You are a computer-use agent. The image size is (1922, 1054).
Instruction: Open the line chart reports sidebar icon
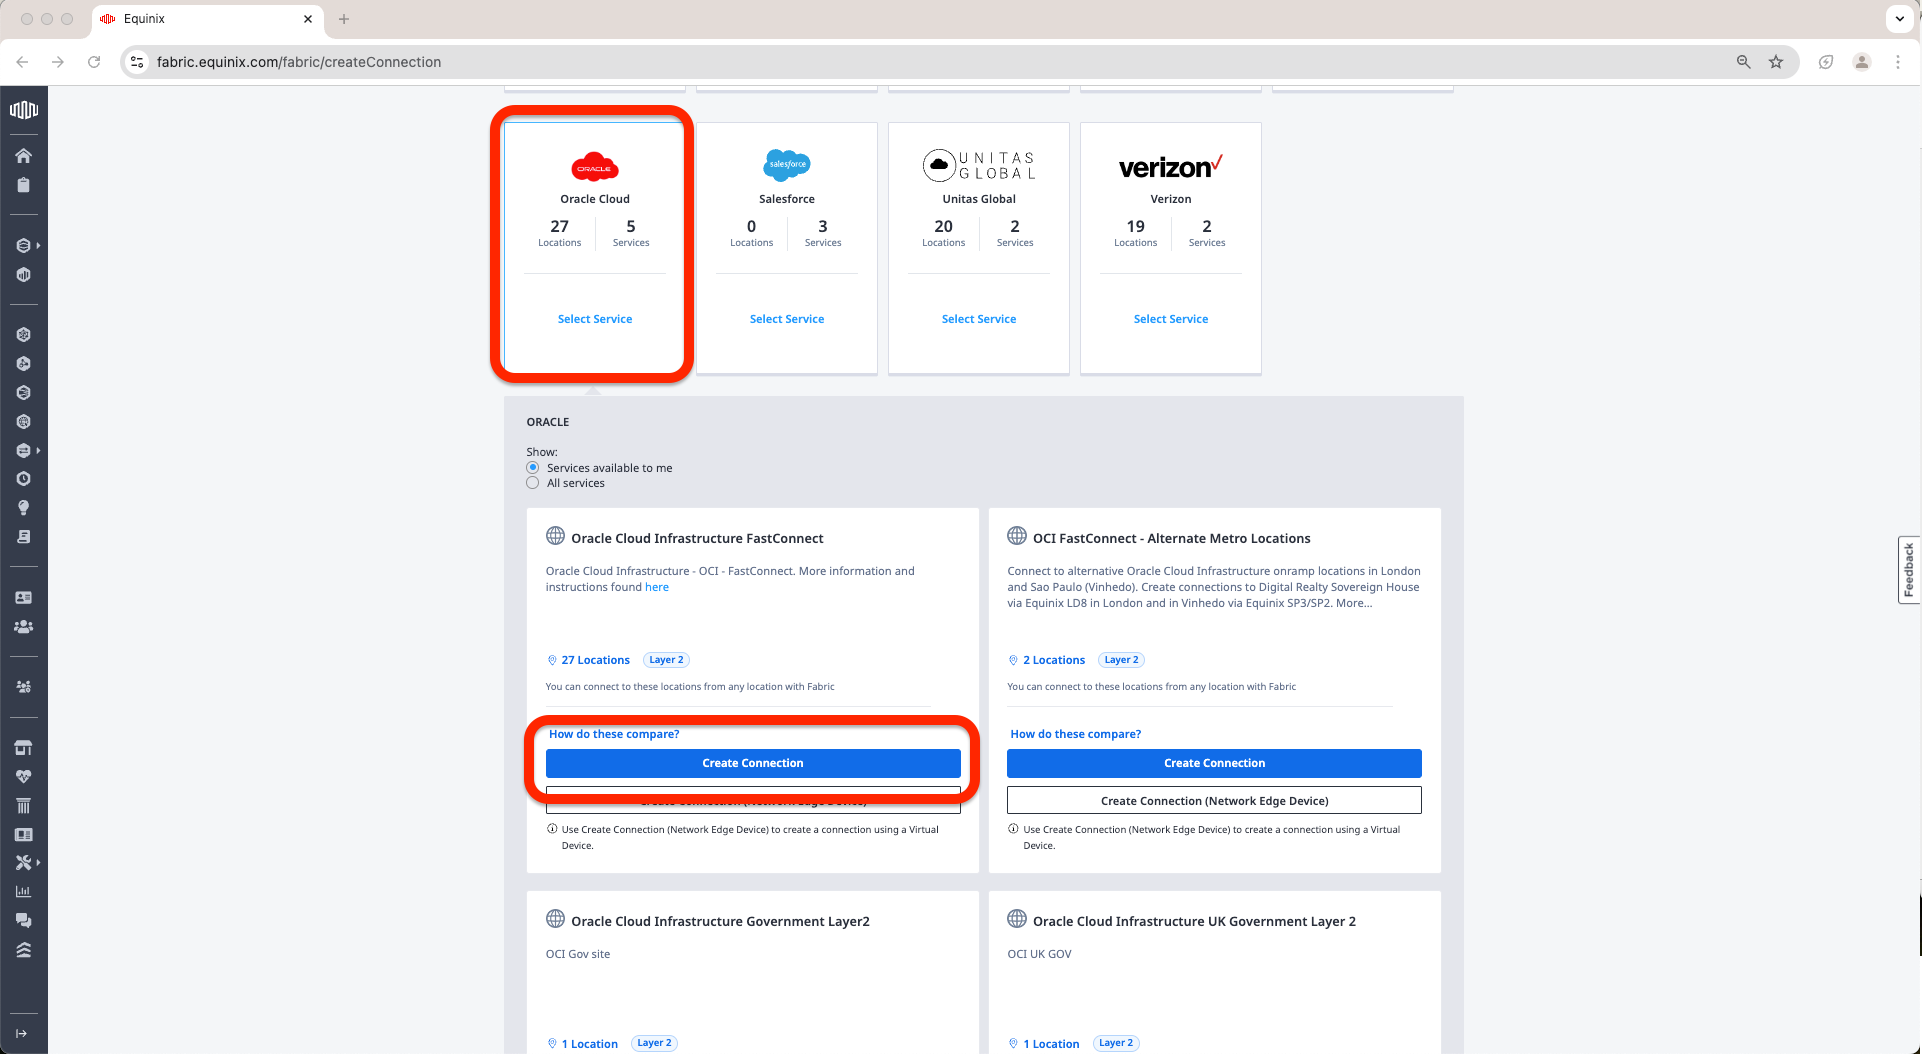[x=24, y=892]
